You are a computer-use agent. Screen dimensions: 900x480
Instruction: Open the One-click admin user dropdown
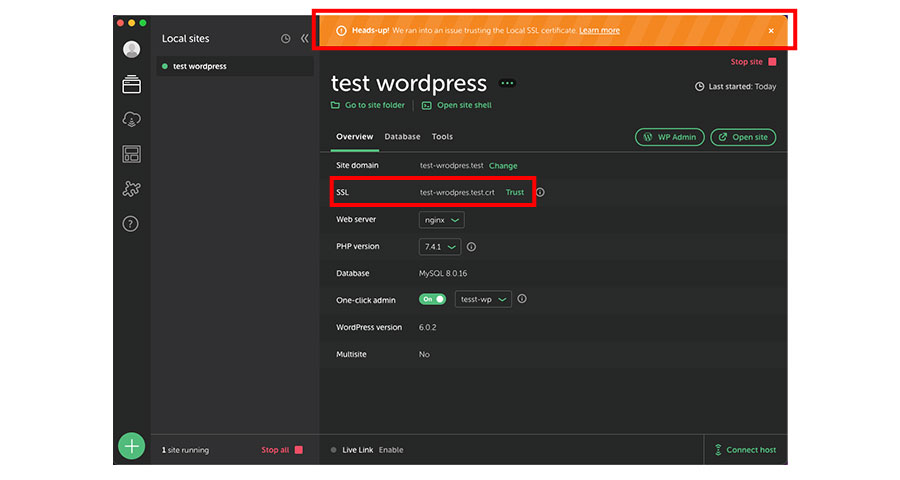pyautogui.click(x=483, y=299)
